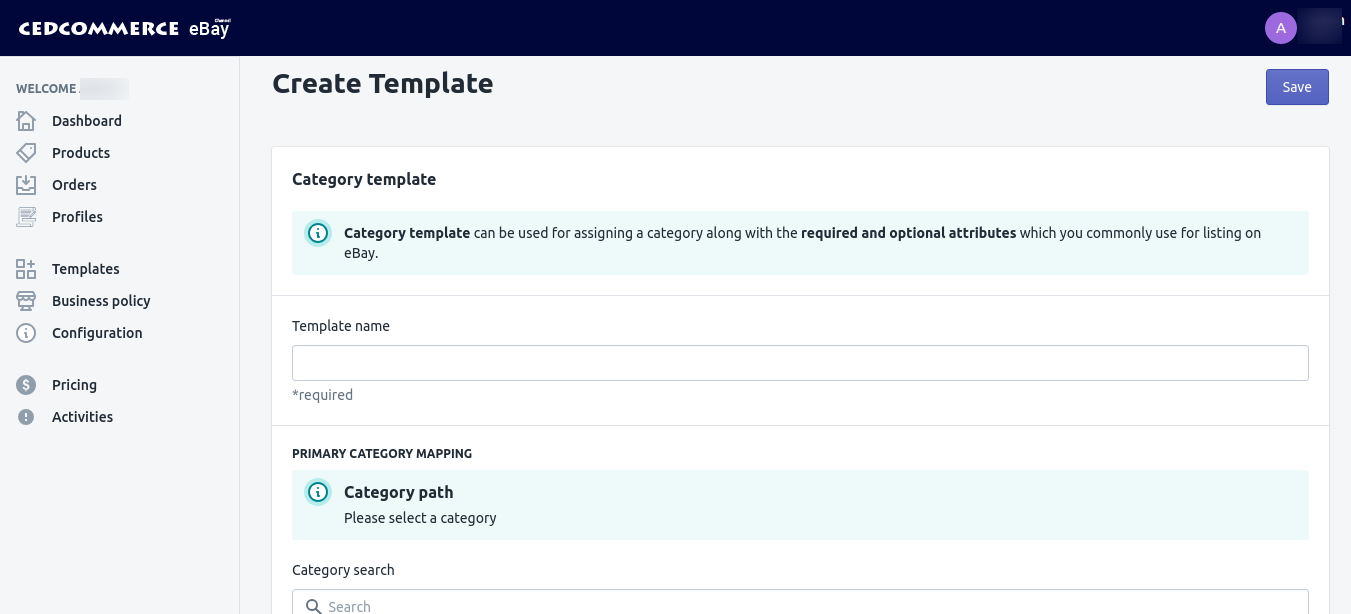The height and width of the screenshot is (614, 1351).
Task: Click the CedCommerce eBay logo
Action: click(124, 28)
